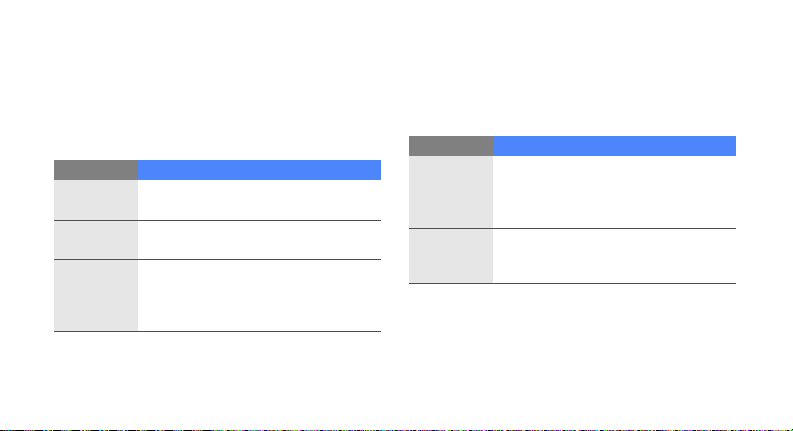Click left table first row light gray cell
The image size is (793, 431).
96,200
